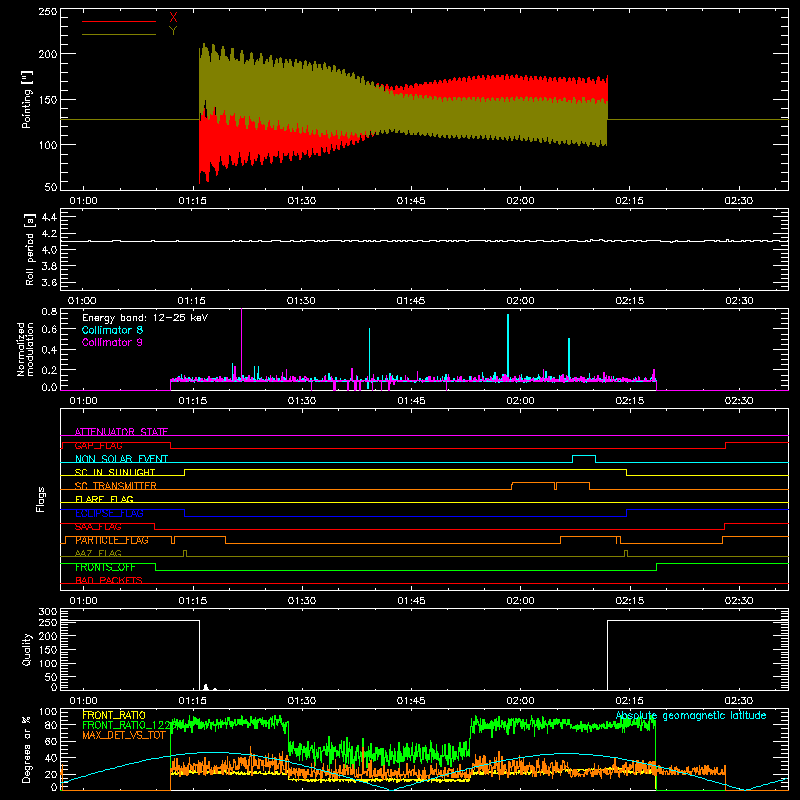The height and width of the screenshot is (800, 800).
Task: Click the dim olive flag label under PARTICLE_FLAG
Action: 98,553
